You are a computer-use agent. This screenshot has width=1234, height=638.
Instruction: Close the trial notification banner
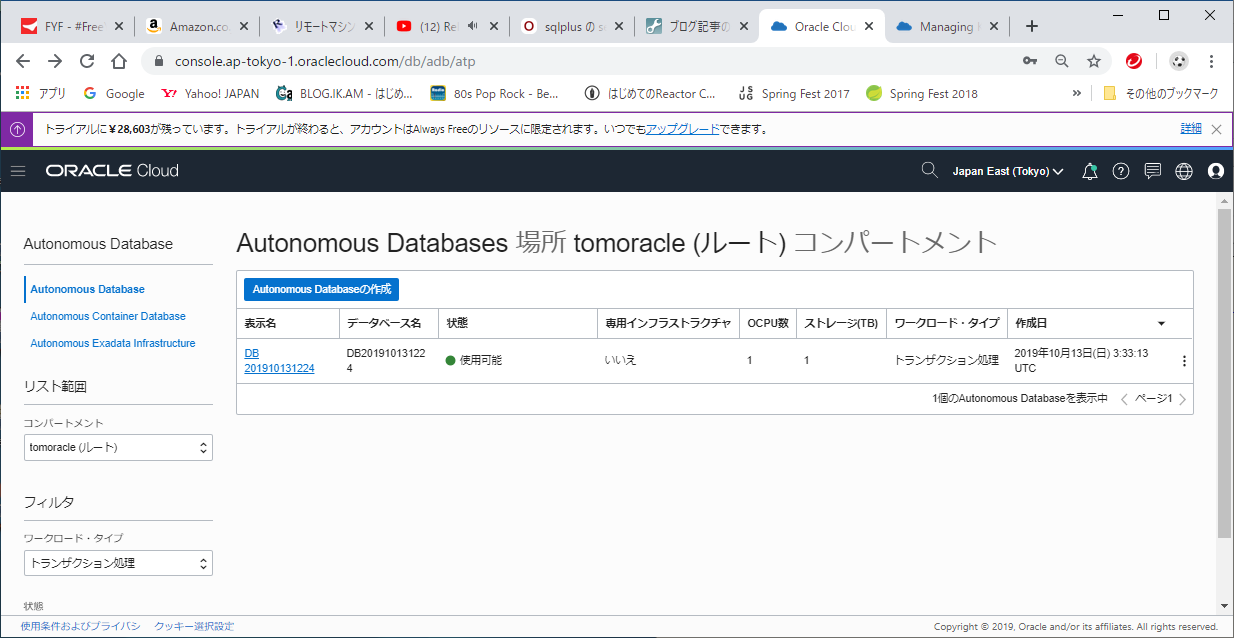pyautogui.click(x=1216, y=129)
